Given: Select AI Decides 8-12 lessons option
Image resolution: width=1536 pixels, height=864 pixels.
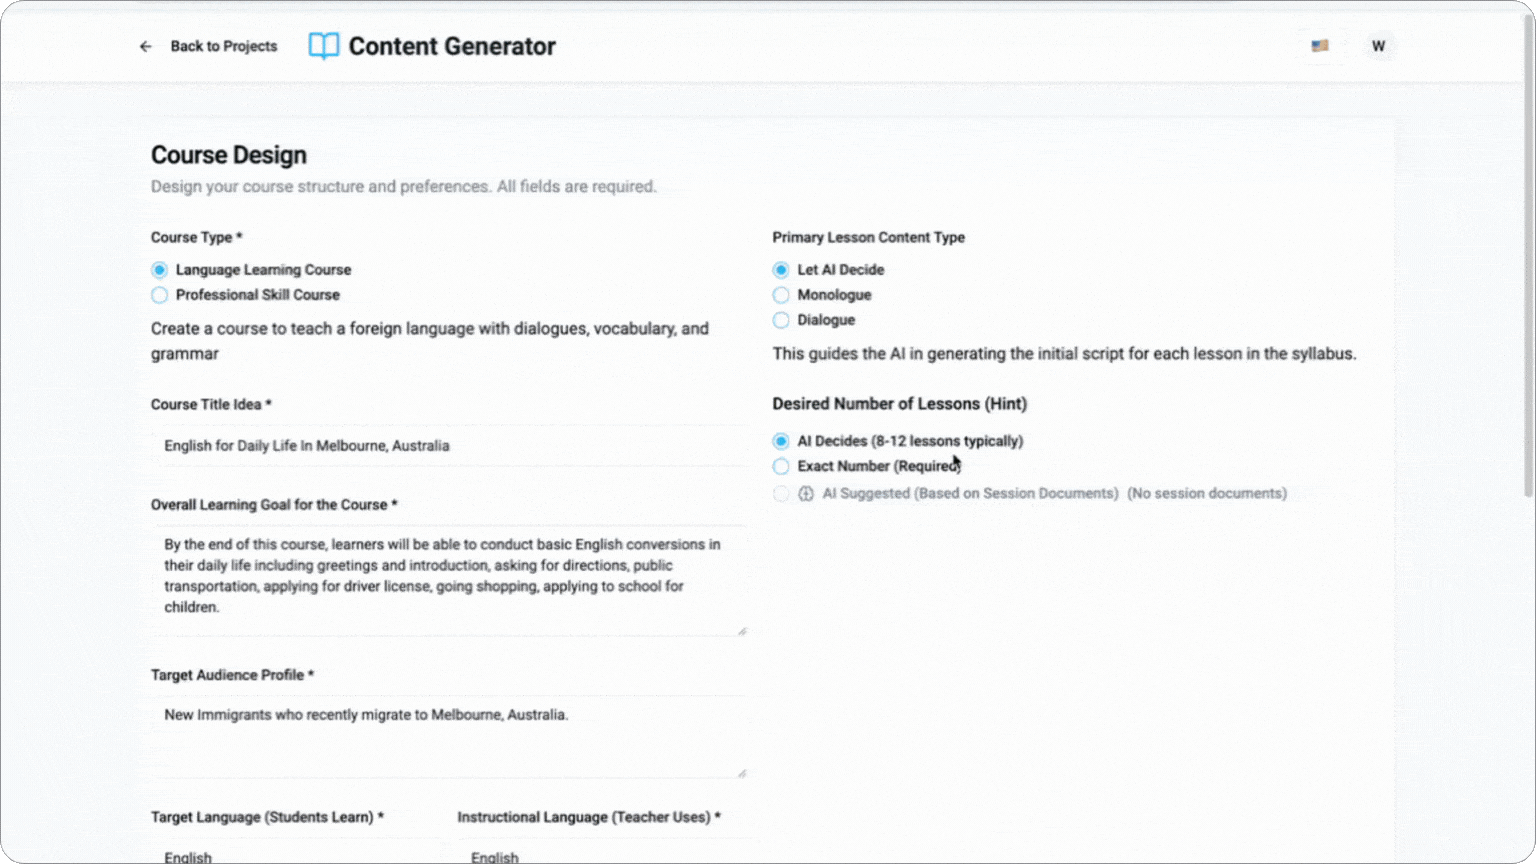Looking at the screenshot, I should point(781,441).
